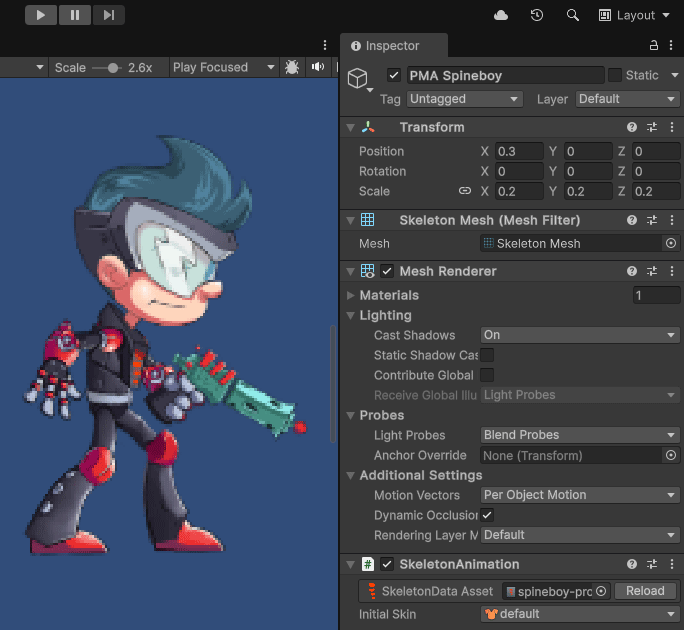
Task: Click the Reload button
Action: tap(645, 591)
